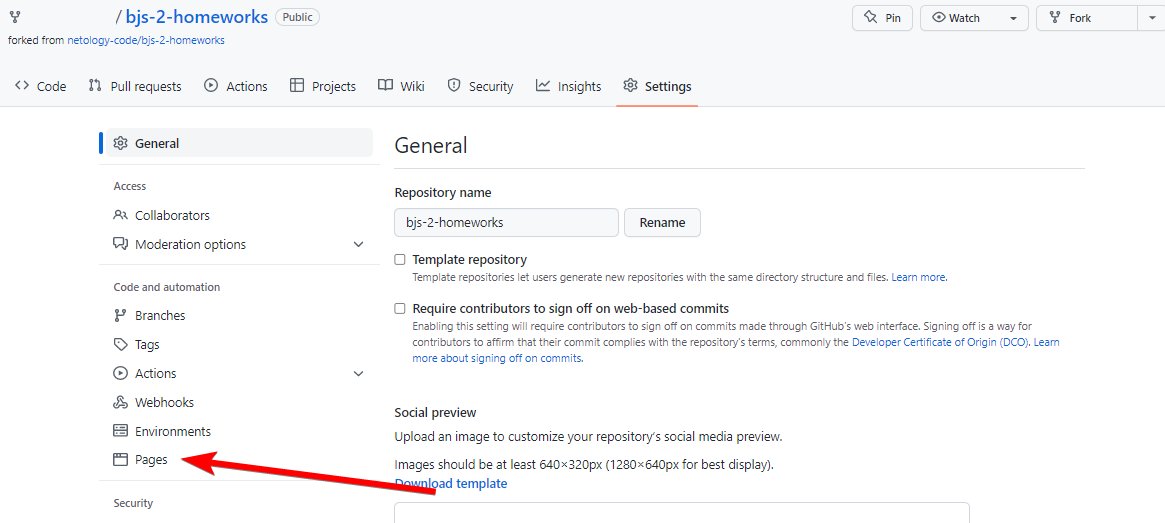Image resolution: width=1165 pixels, height=523 pixels.
Task: Click the Tags icon in sidebar
Action: [x=121, y=344]
